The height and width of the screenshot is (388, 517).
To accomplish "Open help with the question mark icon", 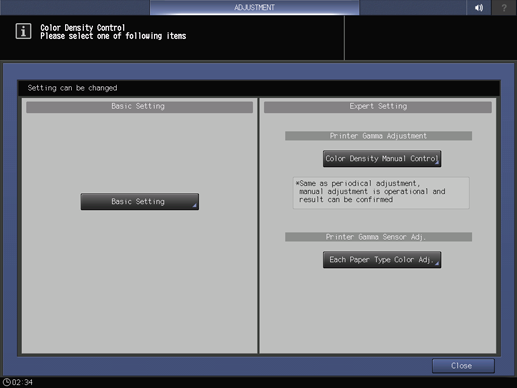I will (504, 7).
